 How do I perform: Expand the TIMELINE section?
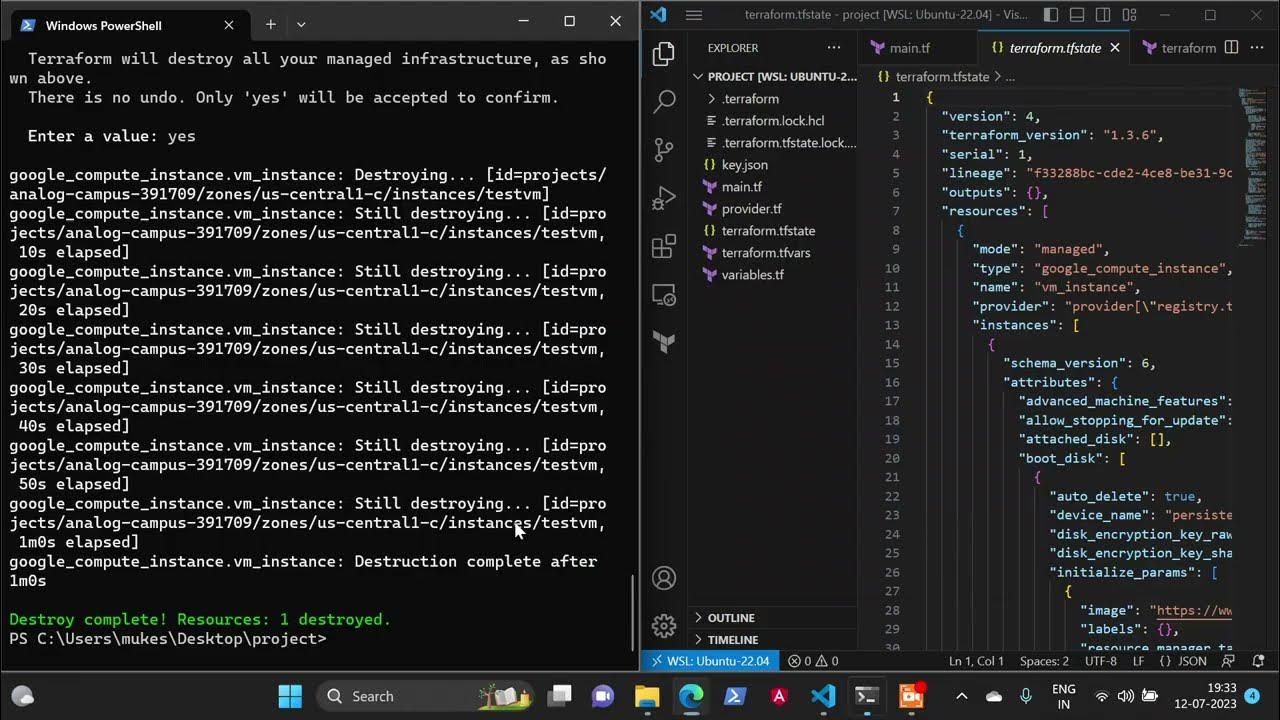click(x=775, y=640)
